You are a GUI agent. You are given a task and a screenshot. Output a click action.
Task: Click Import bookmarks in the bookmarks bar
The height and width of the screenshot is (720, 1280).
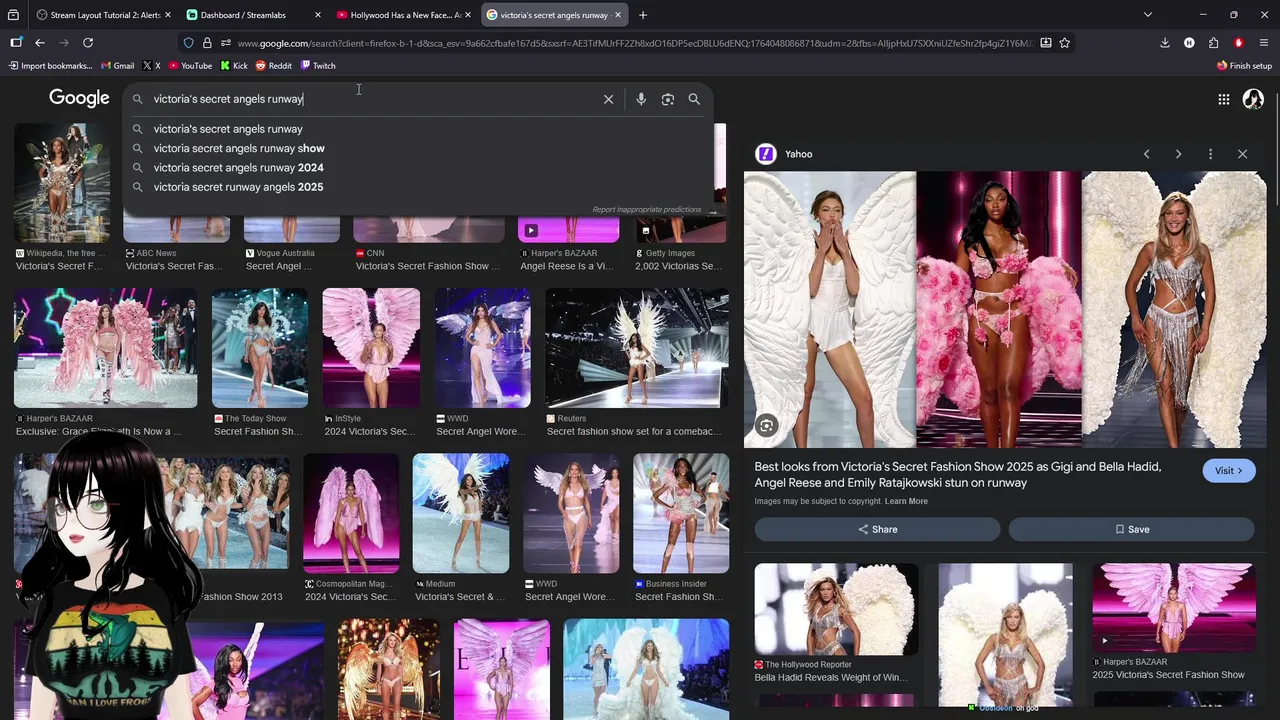click(50, 66)
